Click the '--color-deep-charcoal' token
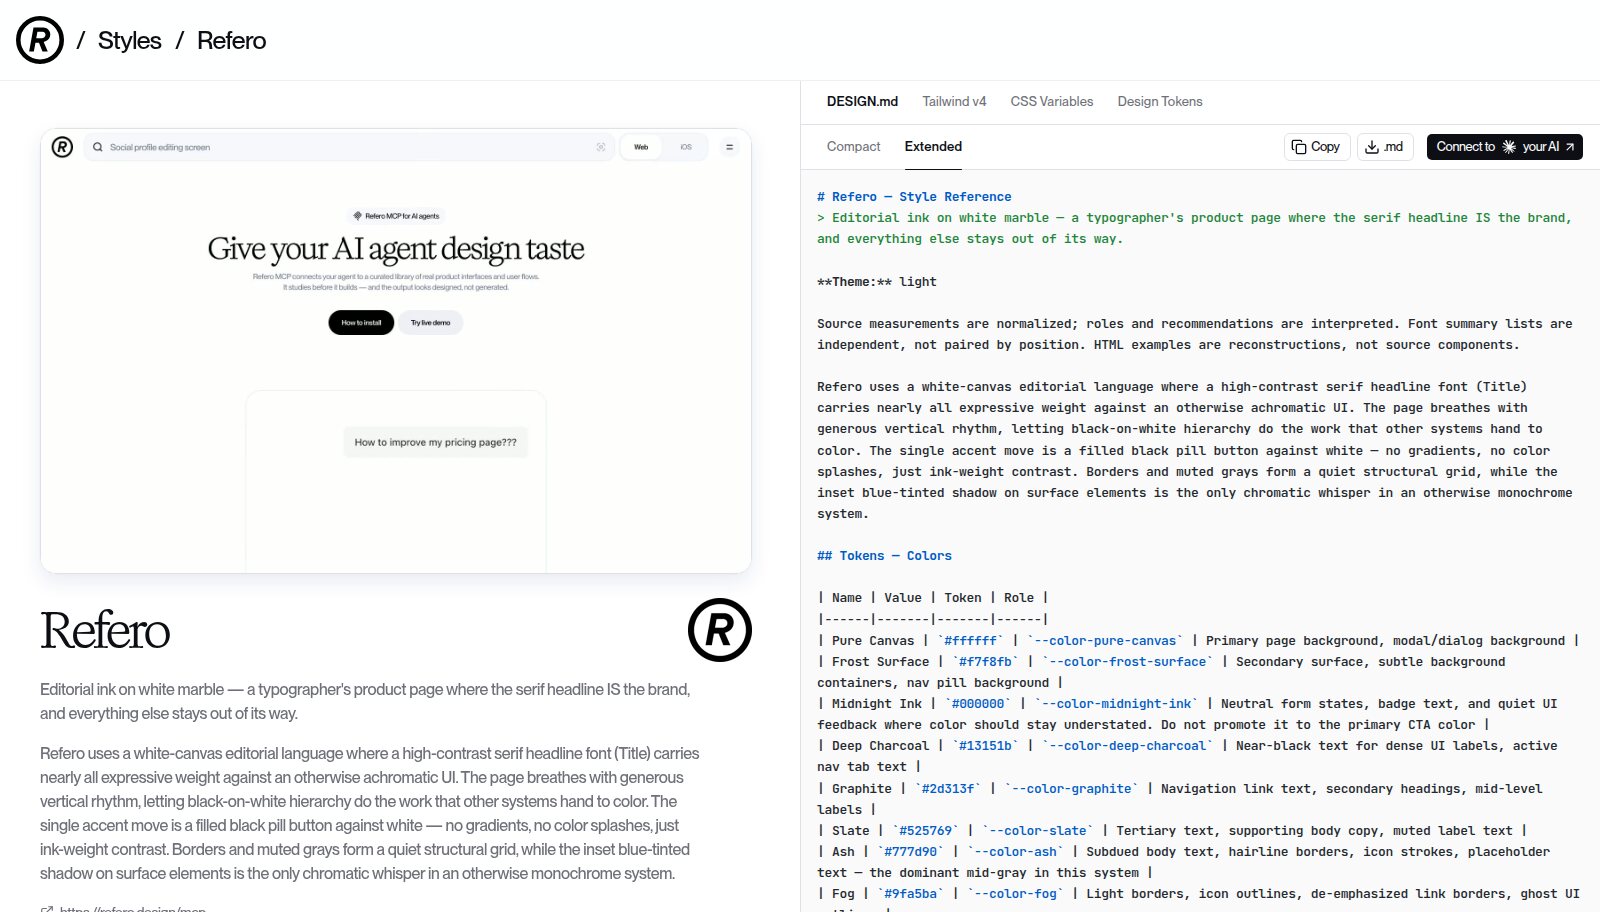Viewport: 1600px width, 912px height. click(x=1126, y=746)
